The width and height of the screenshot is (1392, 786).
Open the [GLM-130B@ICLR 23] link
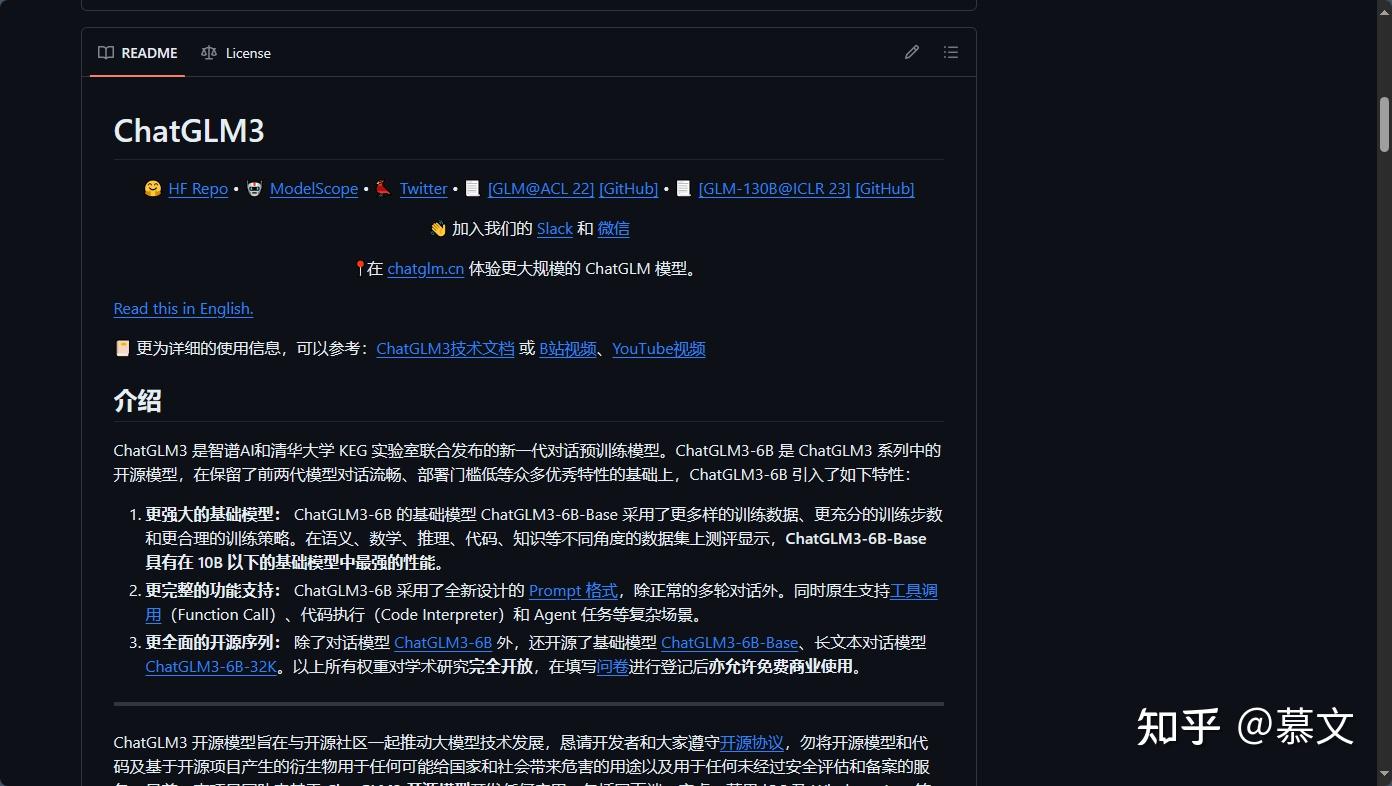pos(772,188)
